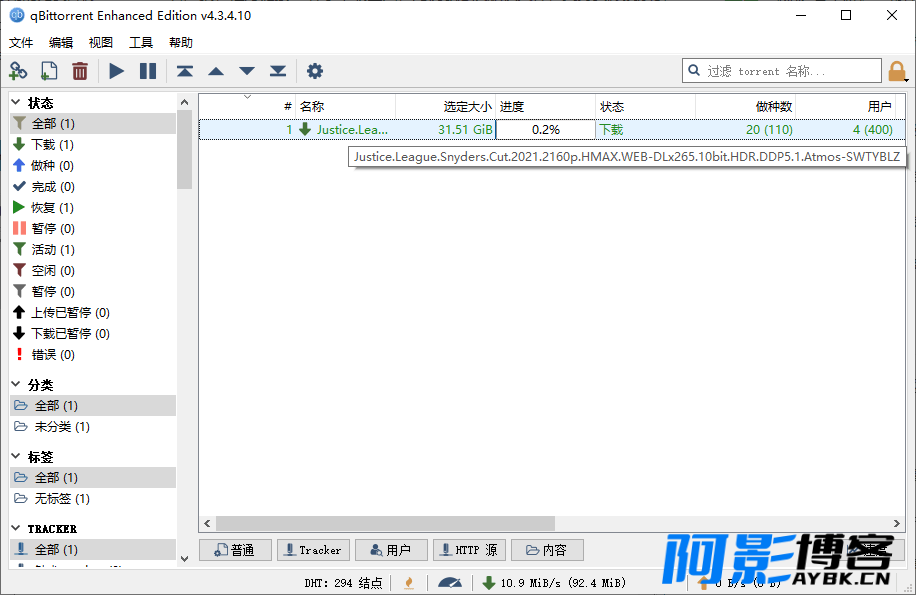Click the firewalled connection status icon

[410, 582]
